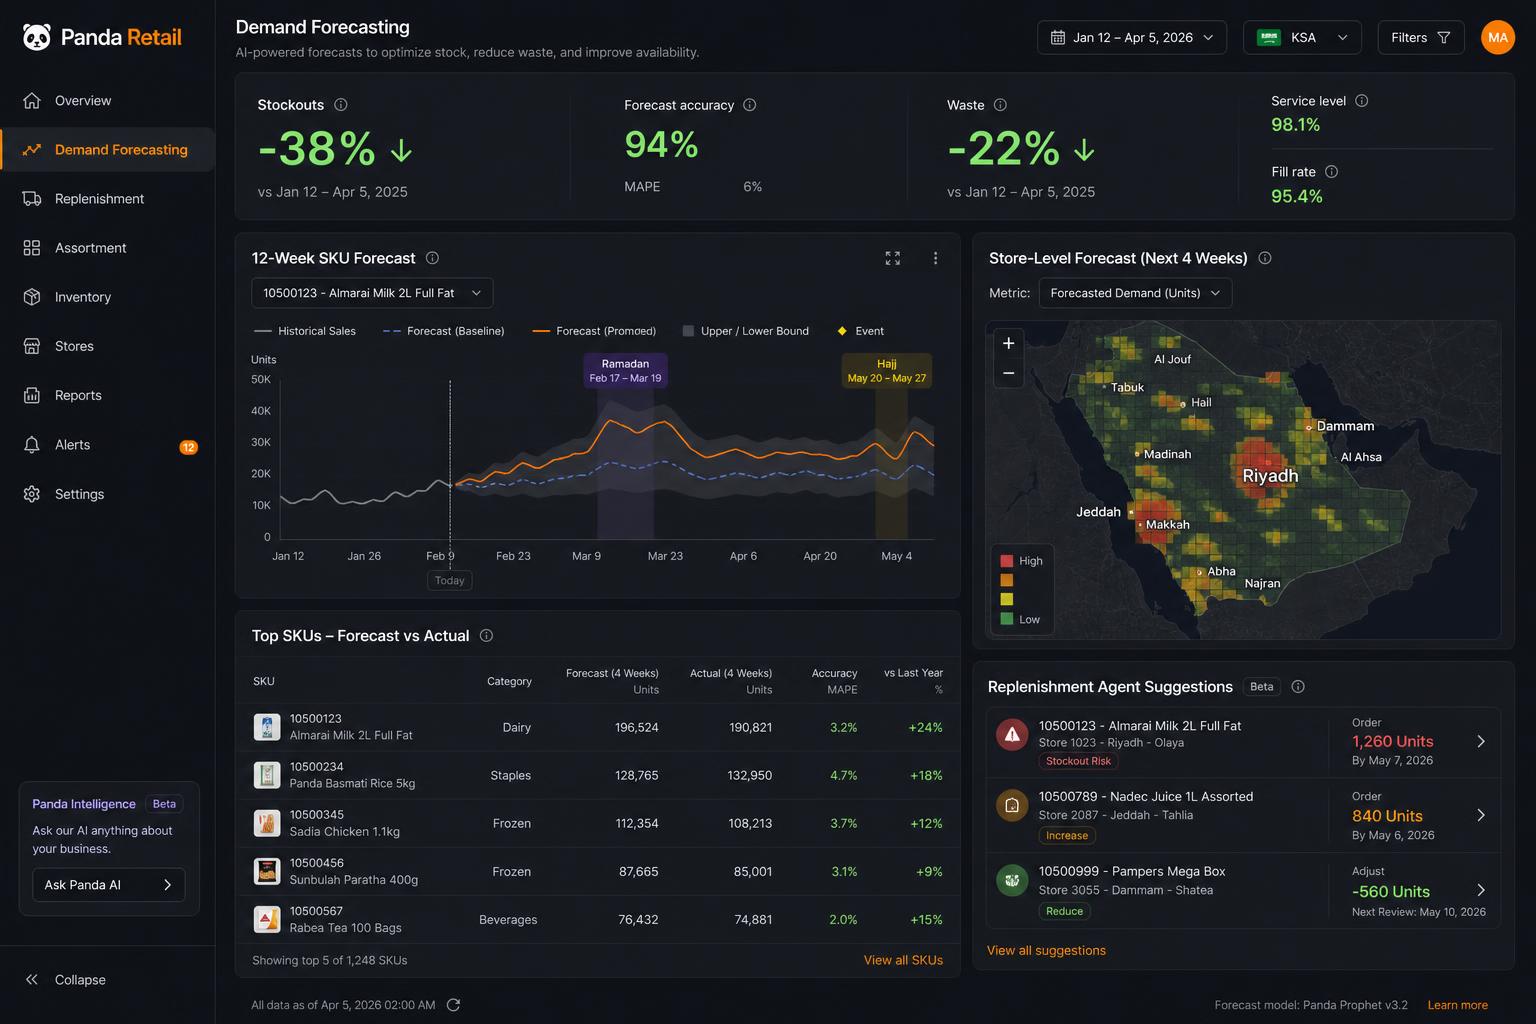This screenshot has width=1536, height=1024.
Task: Open the Inventory section
Action: pos(107,297)
